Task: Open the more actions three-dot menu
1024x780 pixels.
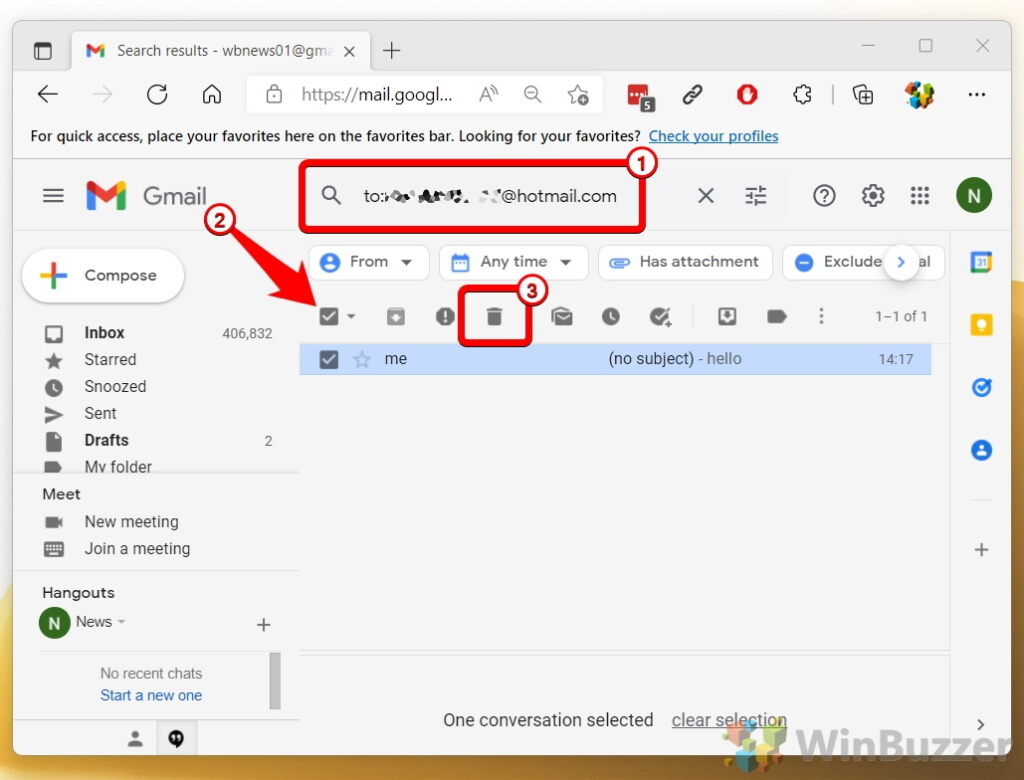Action: pyautogui.click(x=821, y=316)
